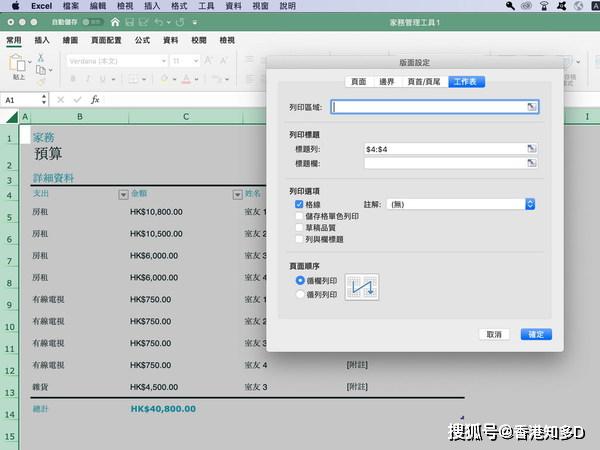Open the 金額 column filter dropdown

[x=238, y=195]
